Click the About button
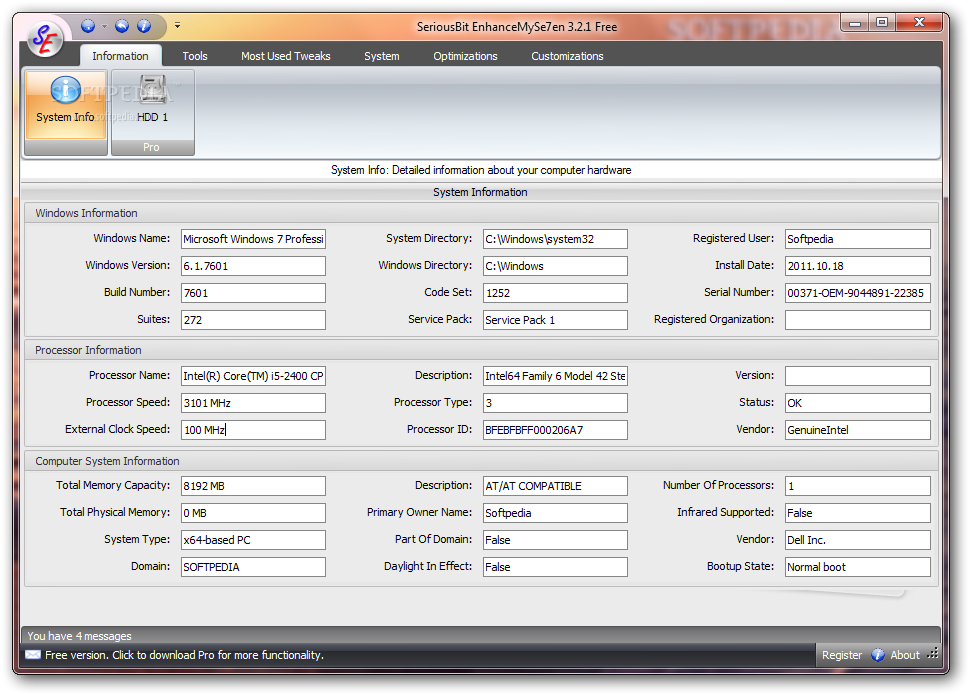This screenshot has width=970, height=695. (x=905, y=655)
